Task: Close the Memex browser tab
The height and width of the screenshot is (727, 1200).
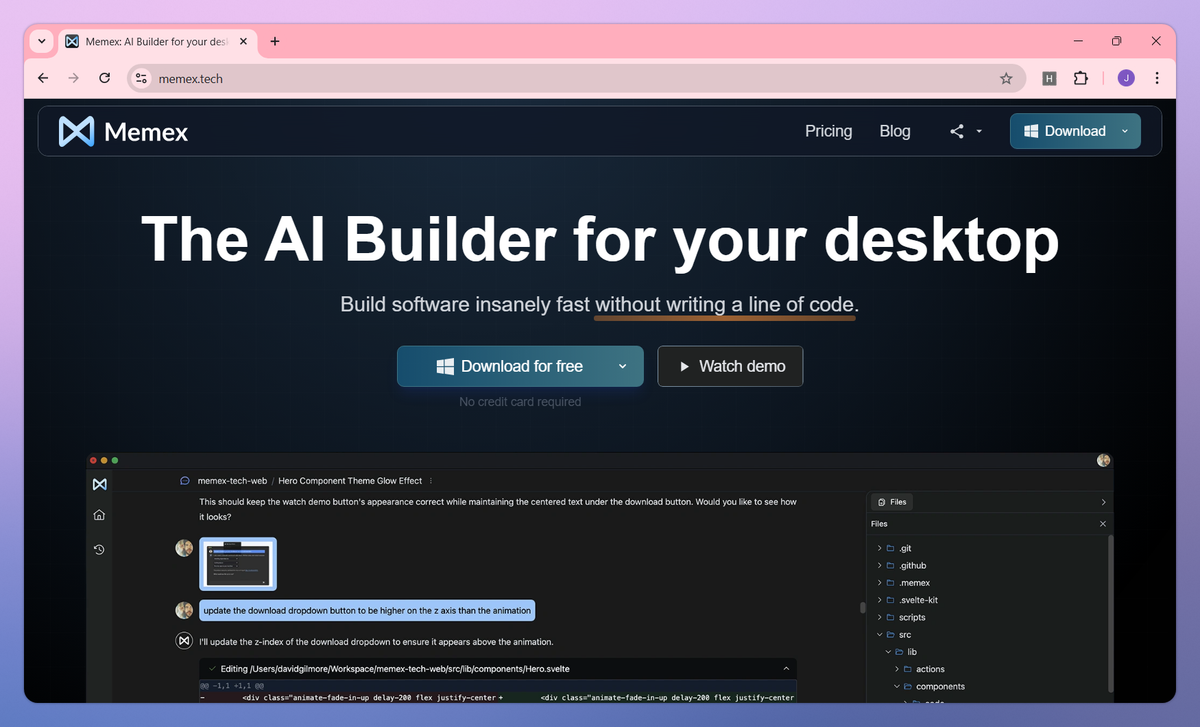Action: click(241, 41)
